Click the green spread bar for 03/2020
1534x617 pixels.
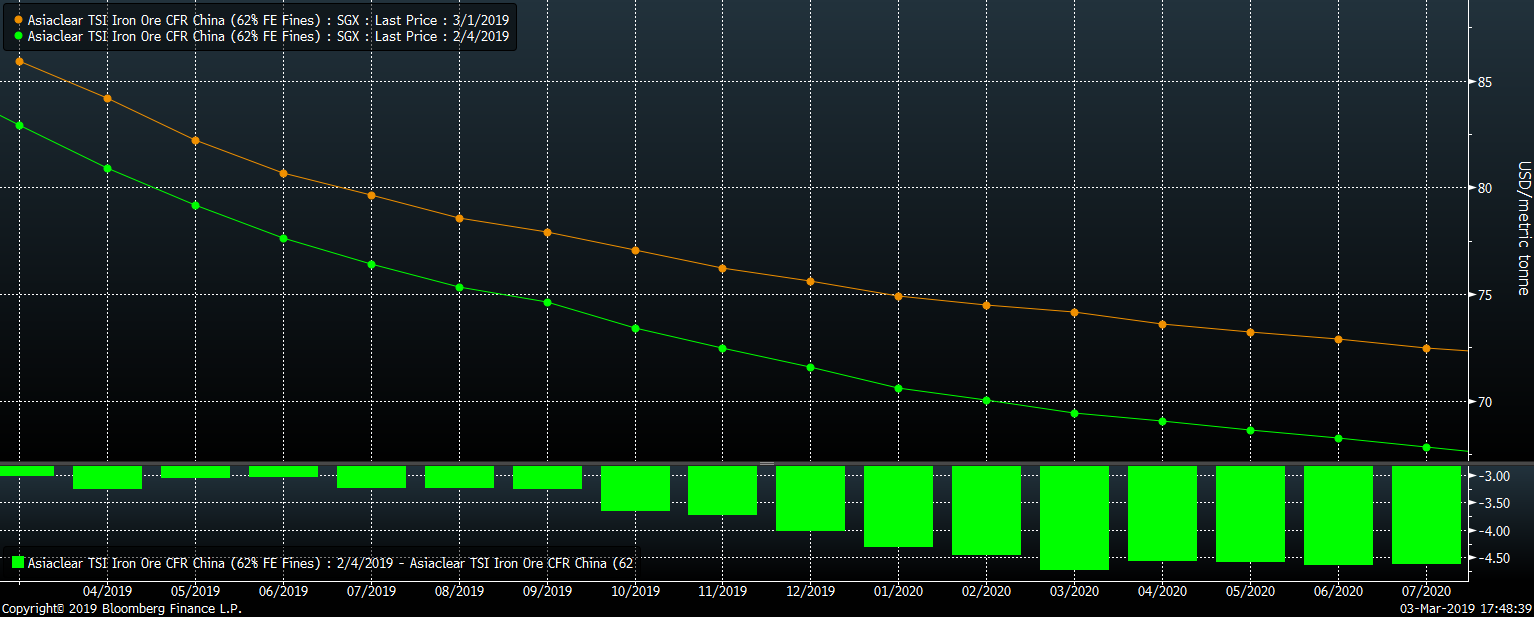[1074, 517]
